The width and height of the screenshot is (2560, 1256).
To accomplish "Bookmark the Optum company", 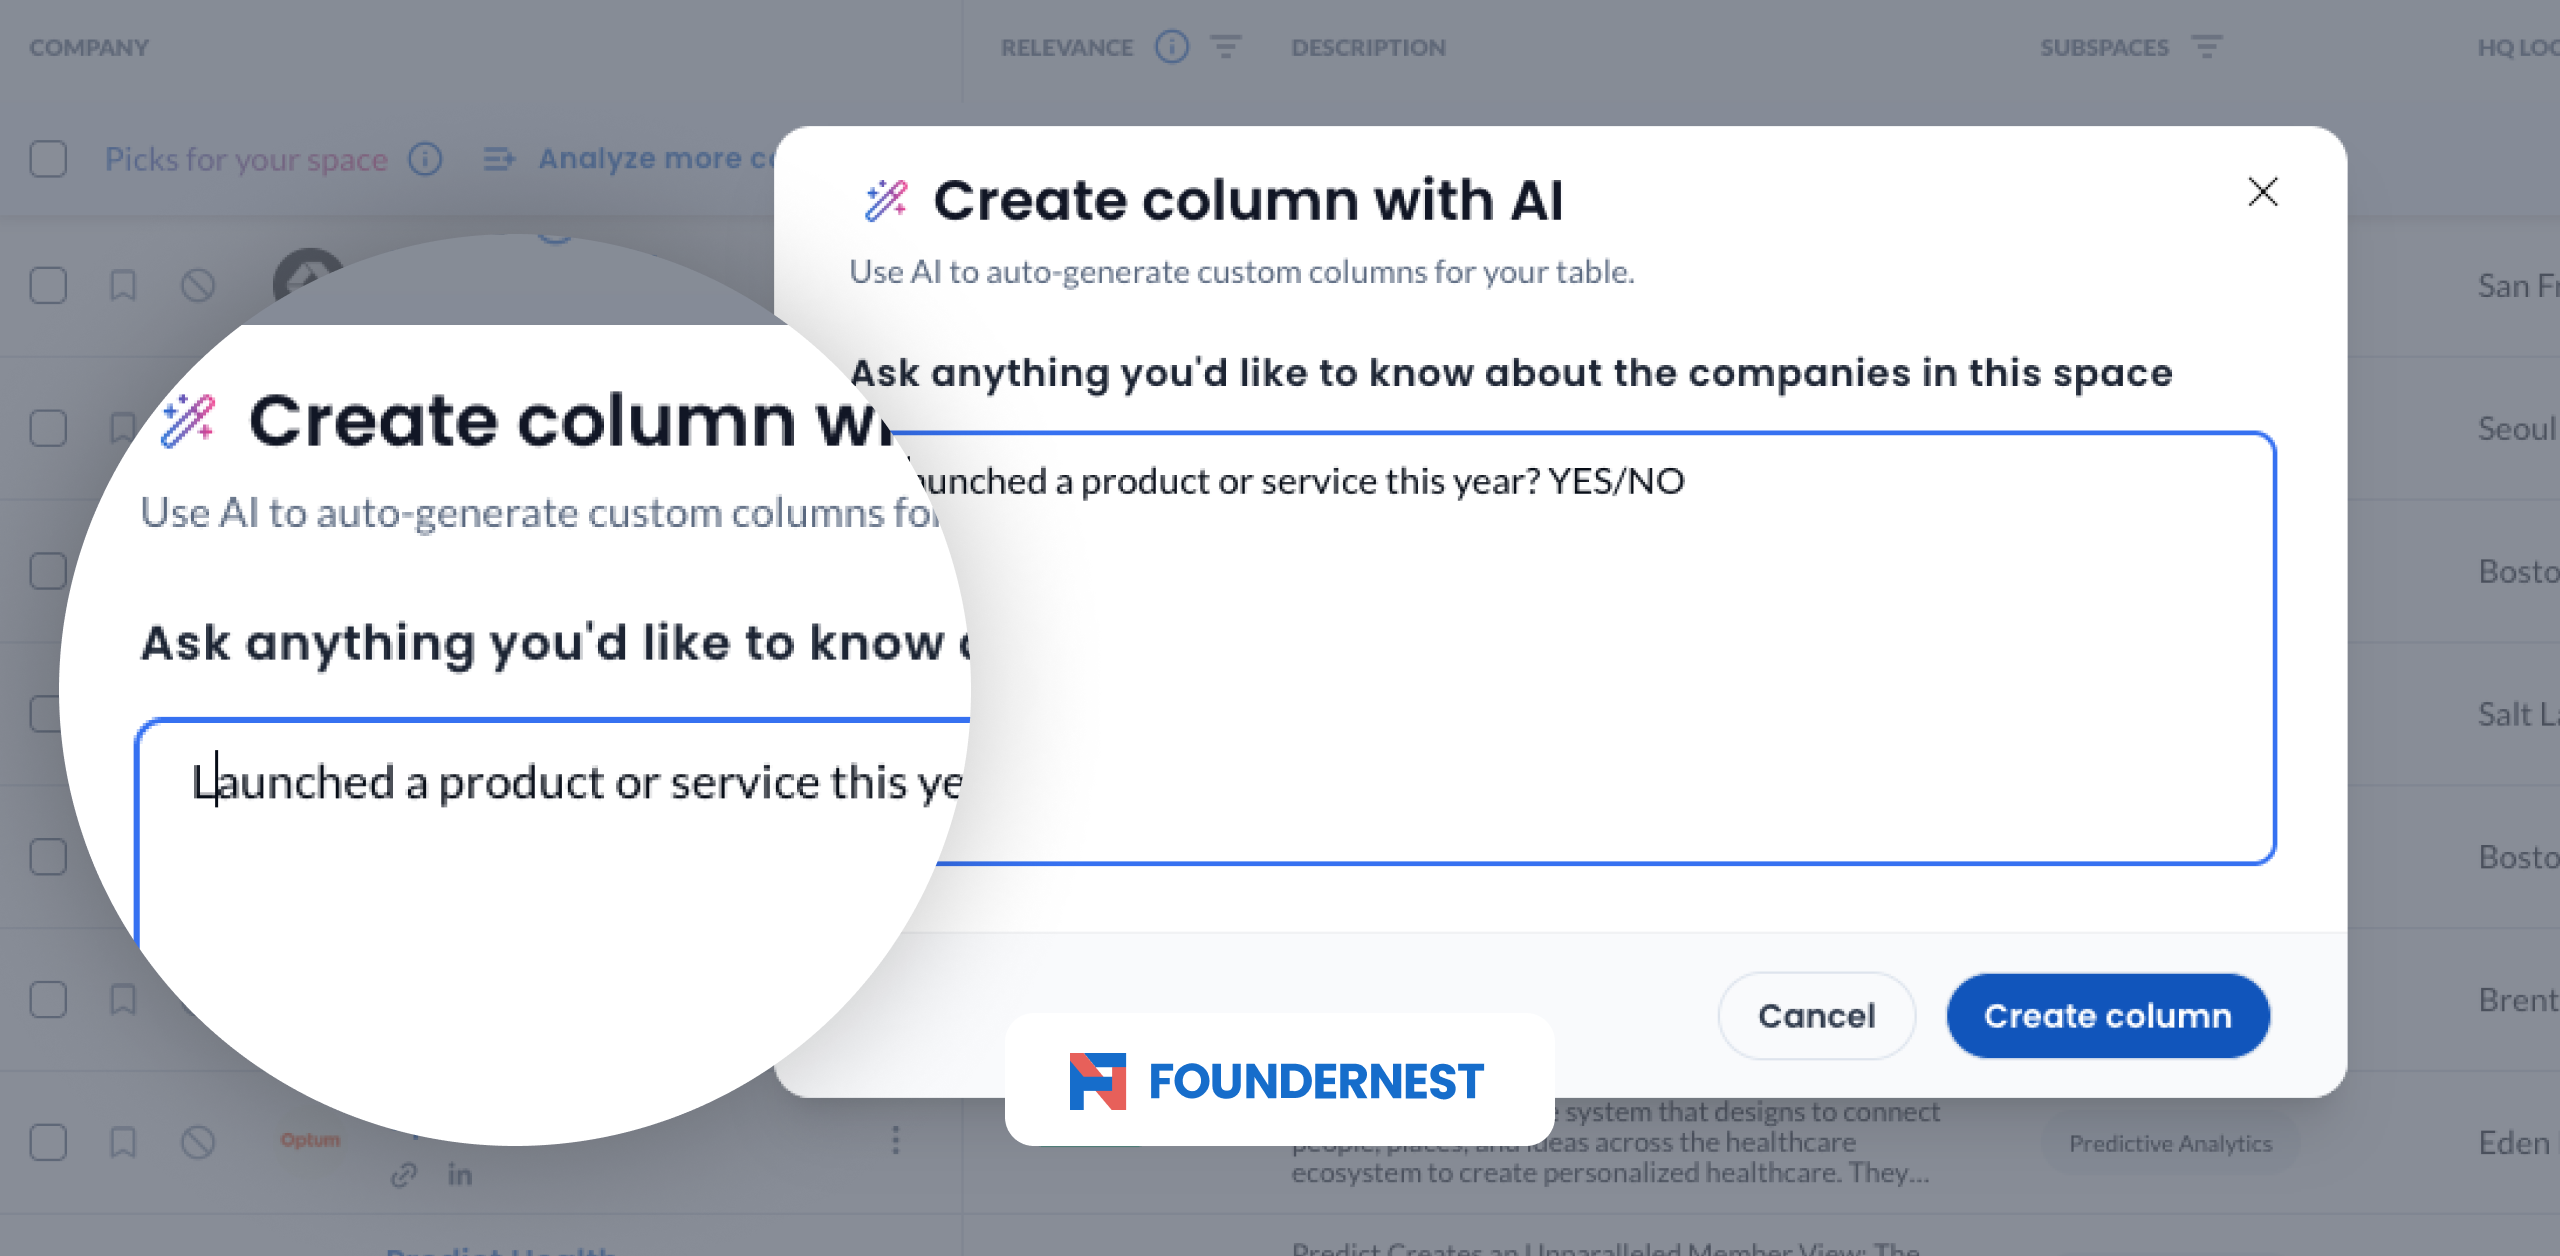I will 123,1142.
